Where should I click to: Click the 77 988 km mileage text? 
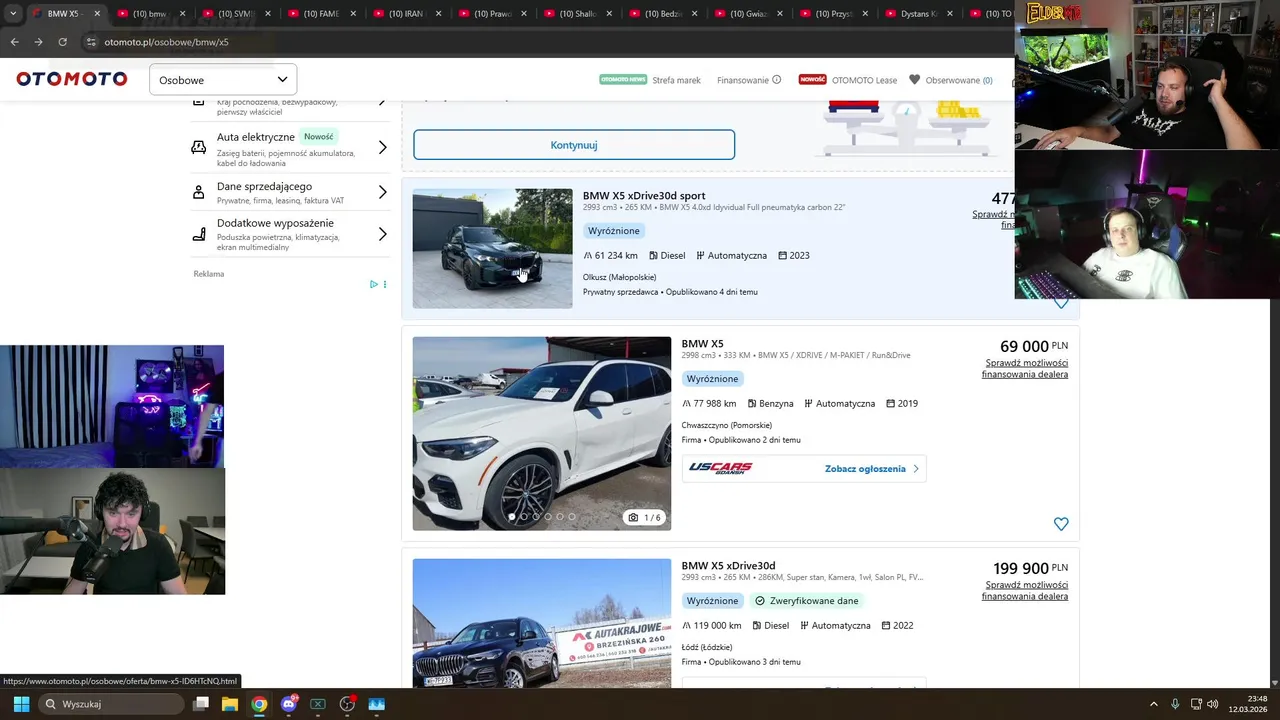point(715,404)
